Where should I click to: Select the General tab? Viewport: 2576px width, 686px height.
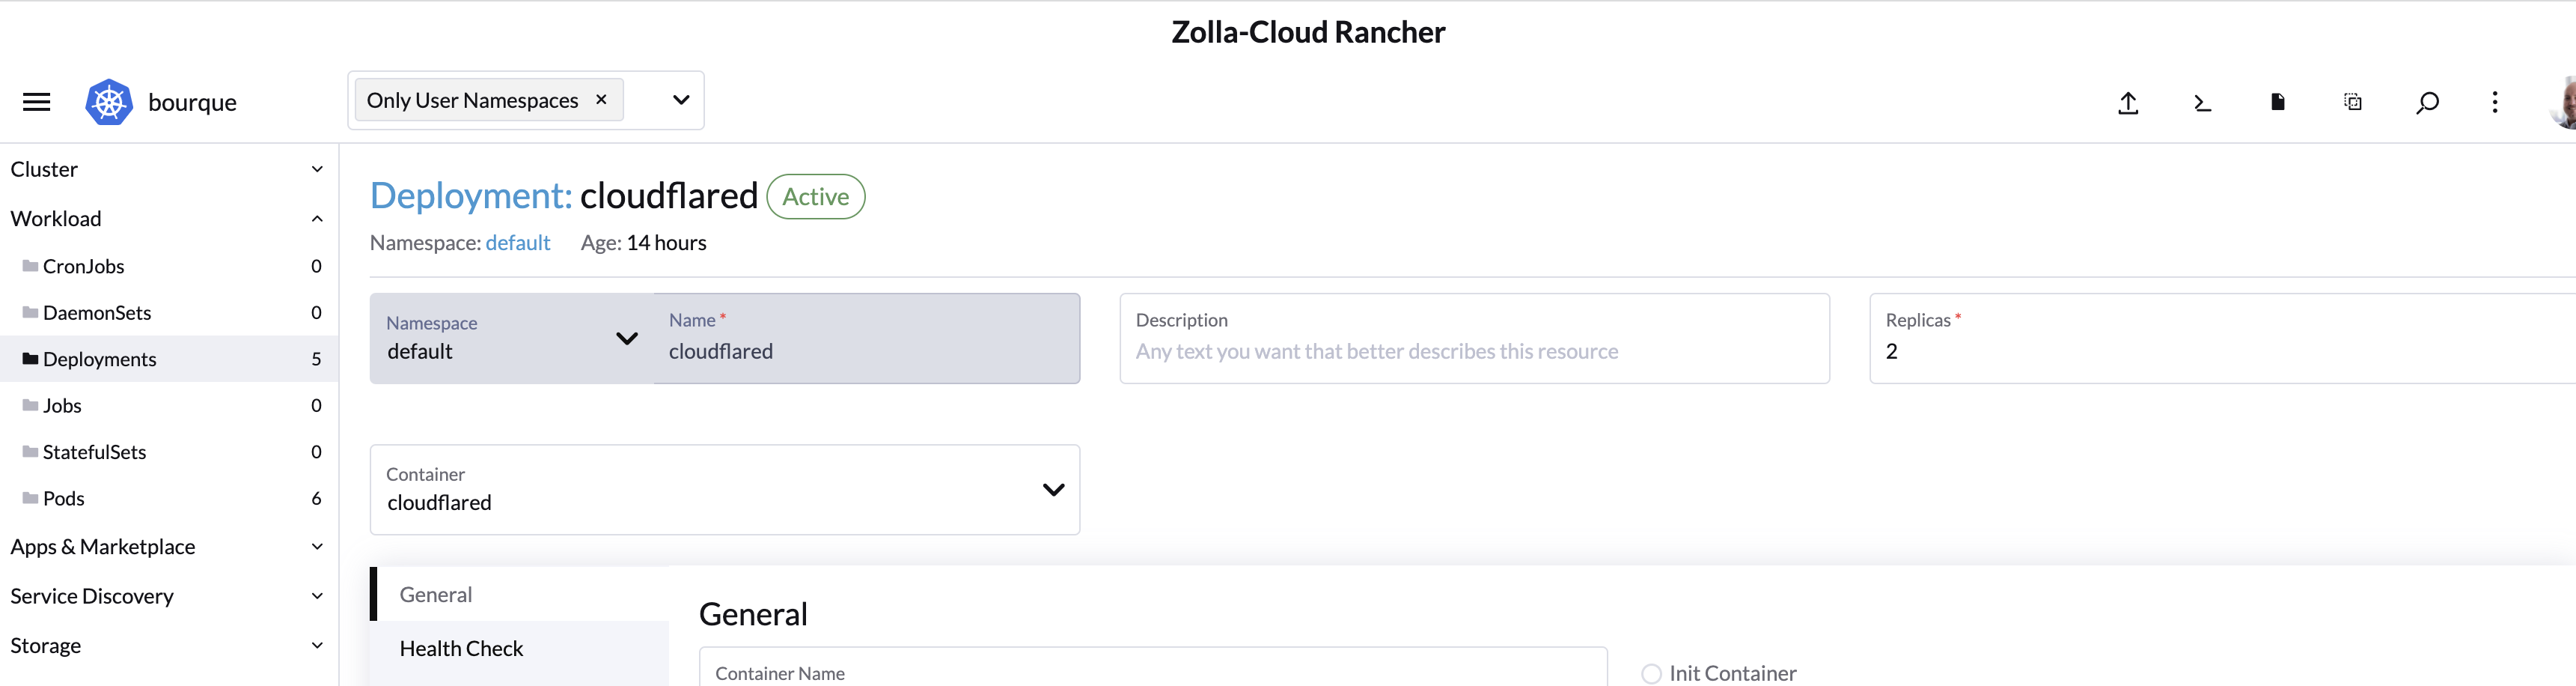435,594
